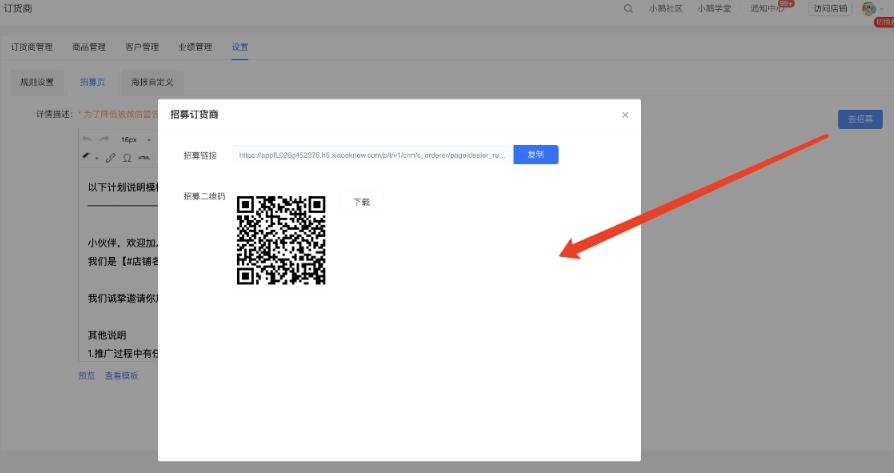
Task: Click the insert link chain icon
Action: tap(111, 157)
